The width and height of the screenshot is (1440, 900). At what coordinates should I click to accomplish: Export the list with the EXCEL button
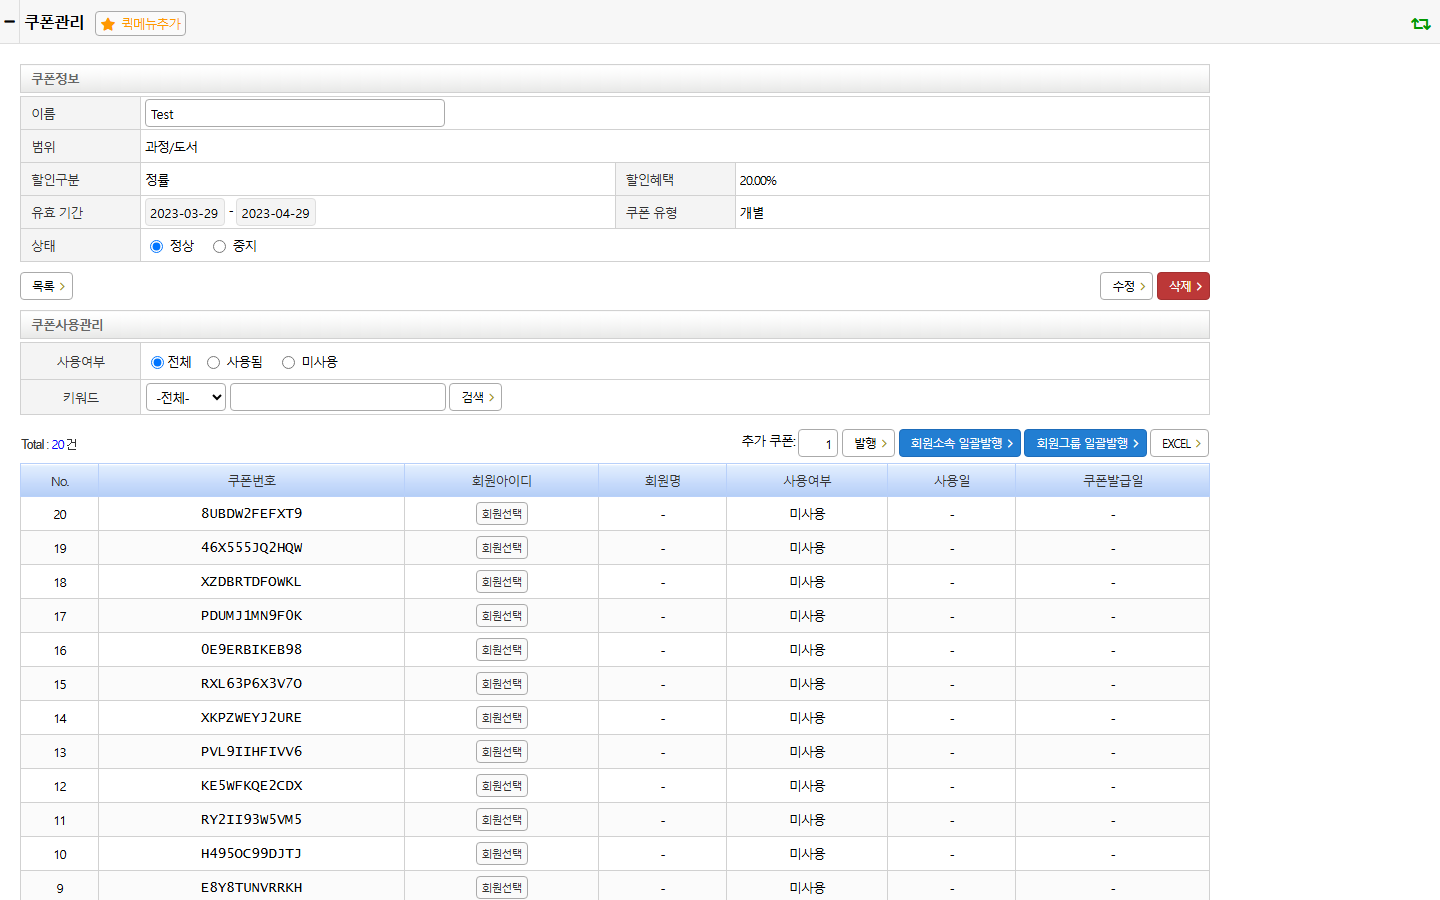click(x=1180, y=443)
